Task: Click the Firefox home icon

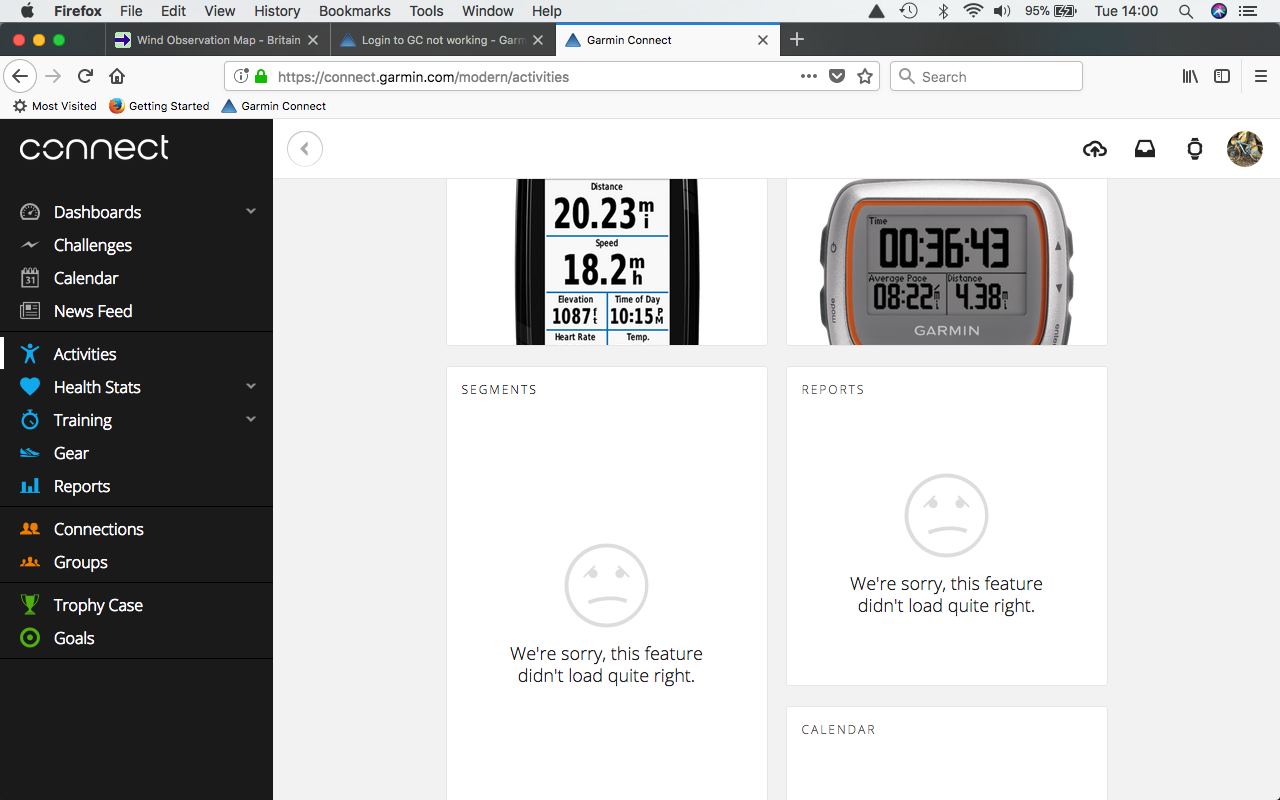Action: point(117,76)
